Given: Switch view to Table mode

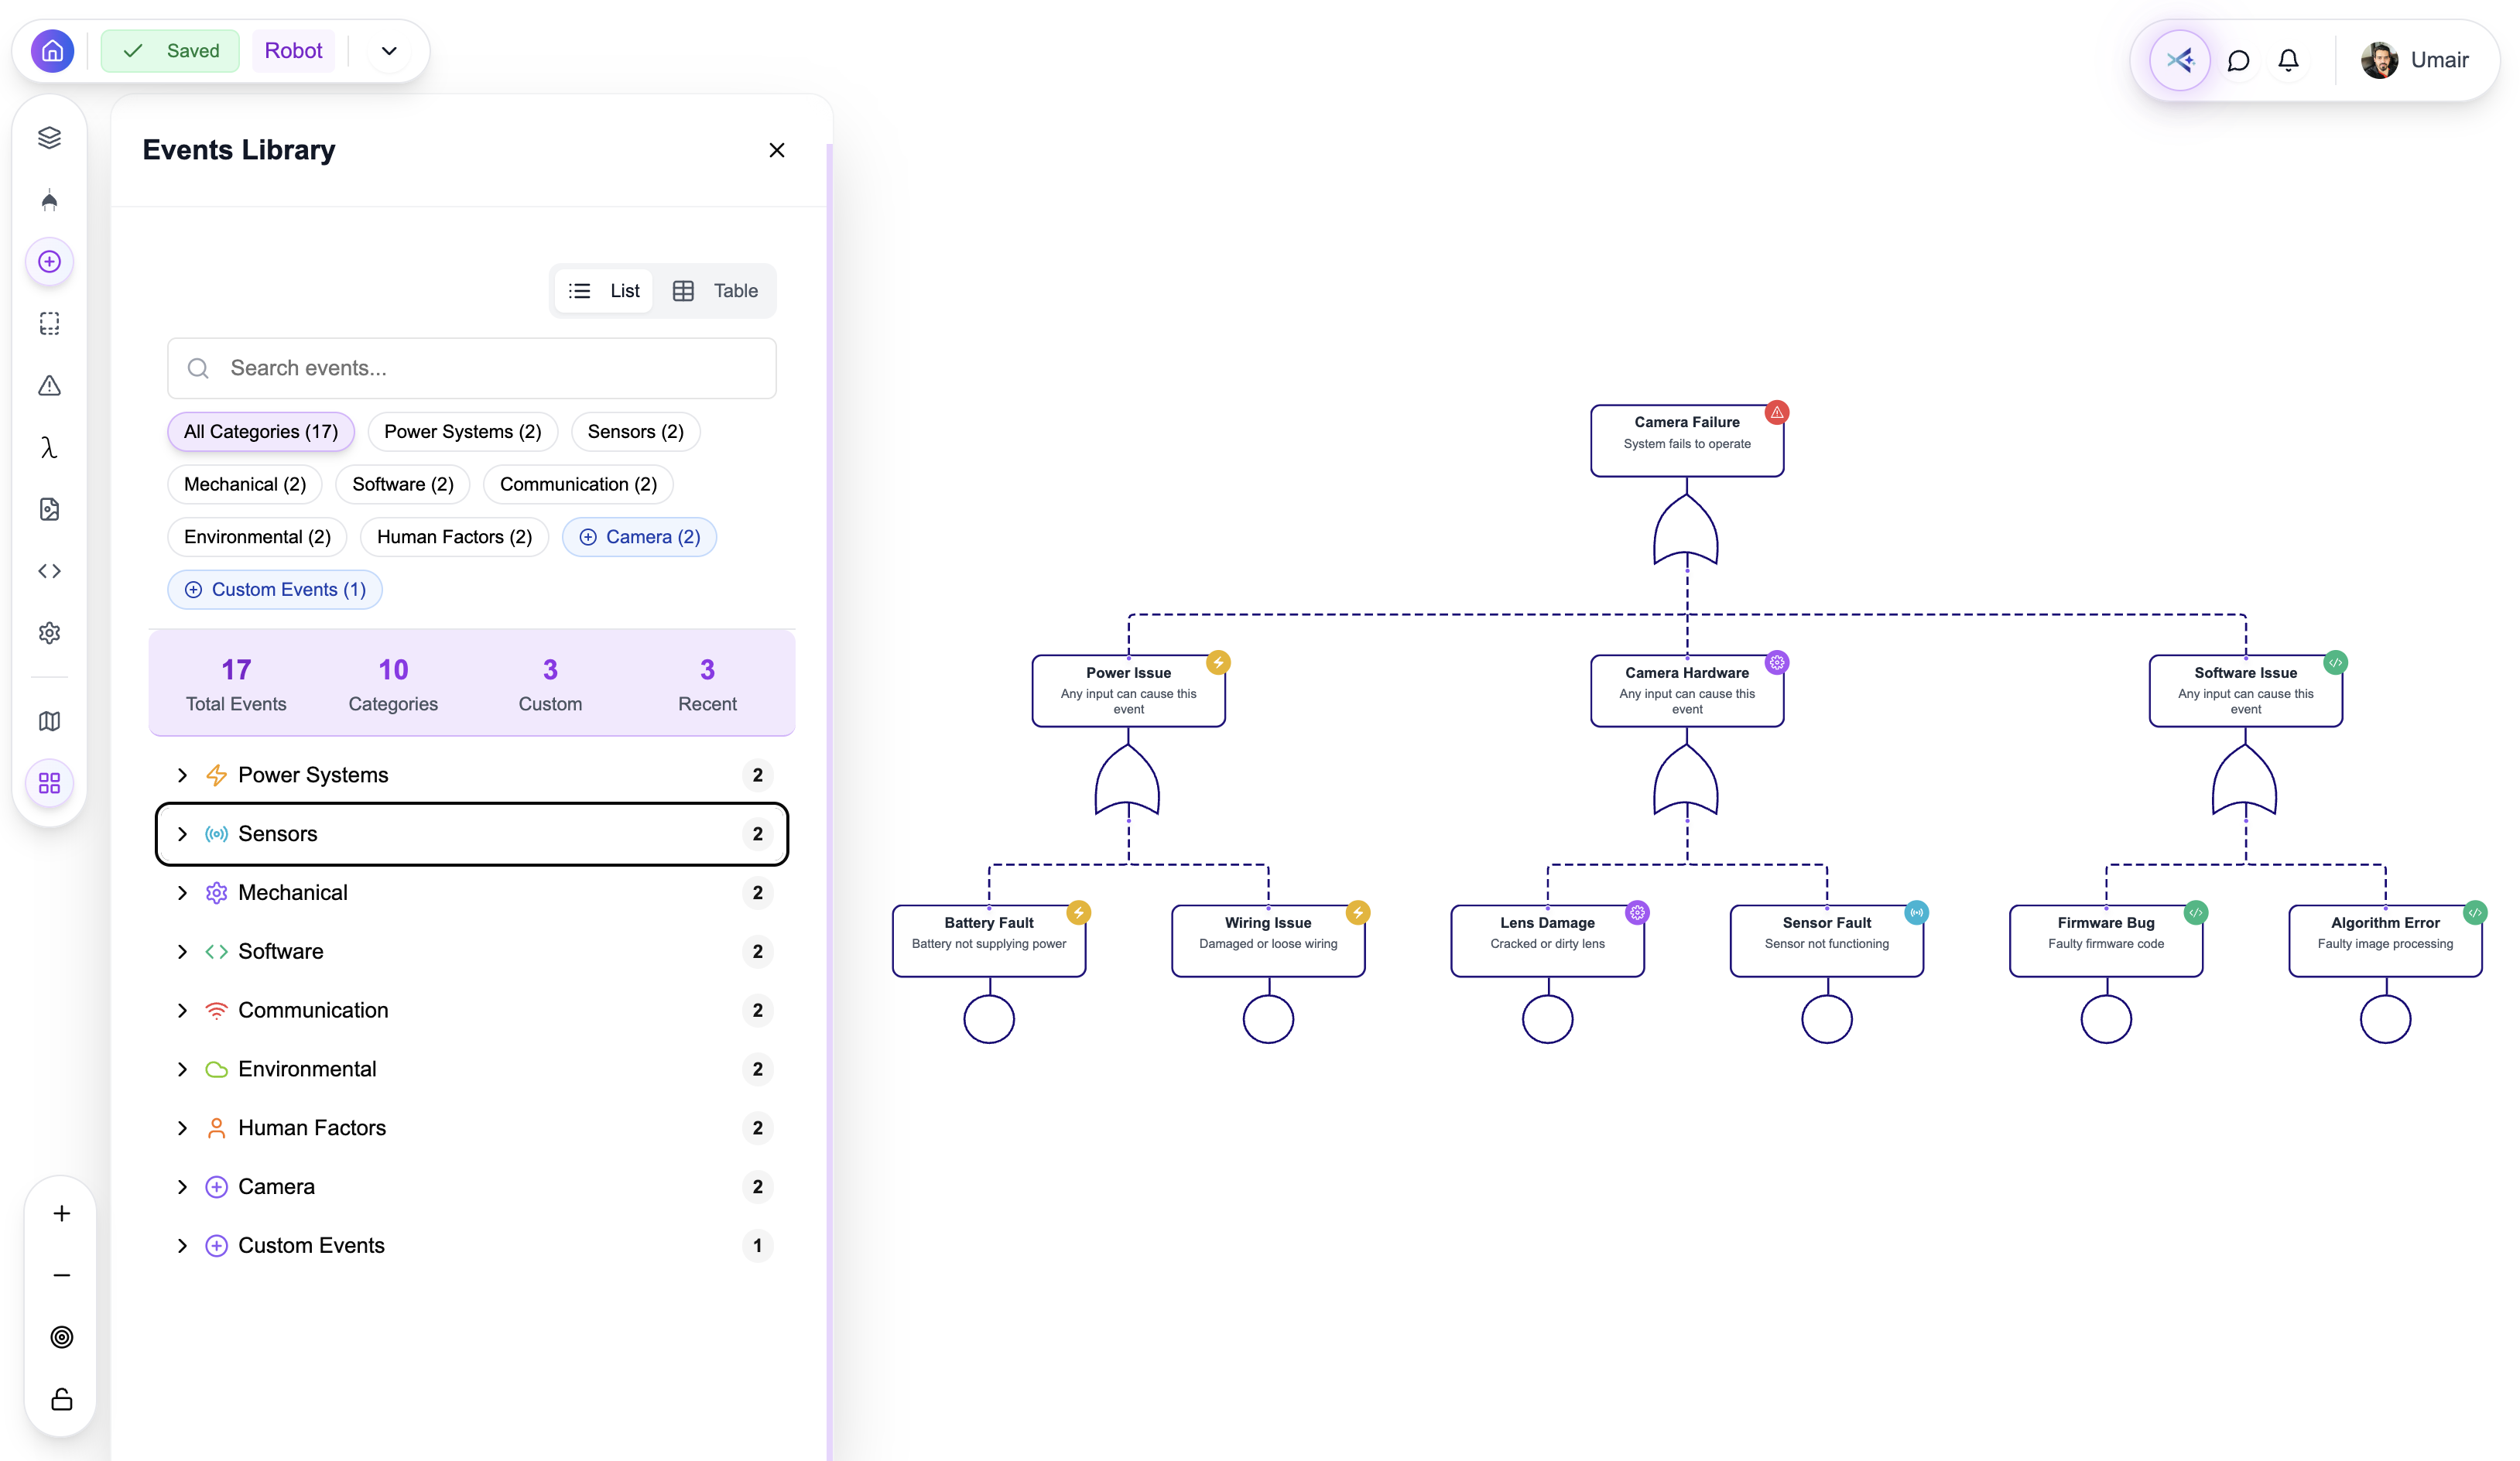Looking at the screenshot, I should (x=716, y=291).
